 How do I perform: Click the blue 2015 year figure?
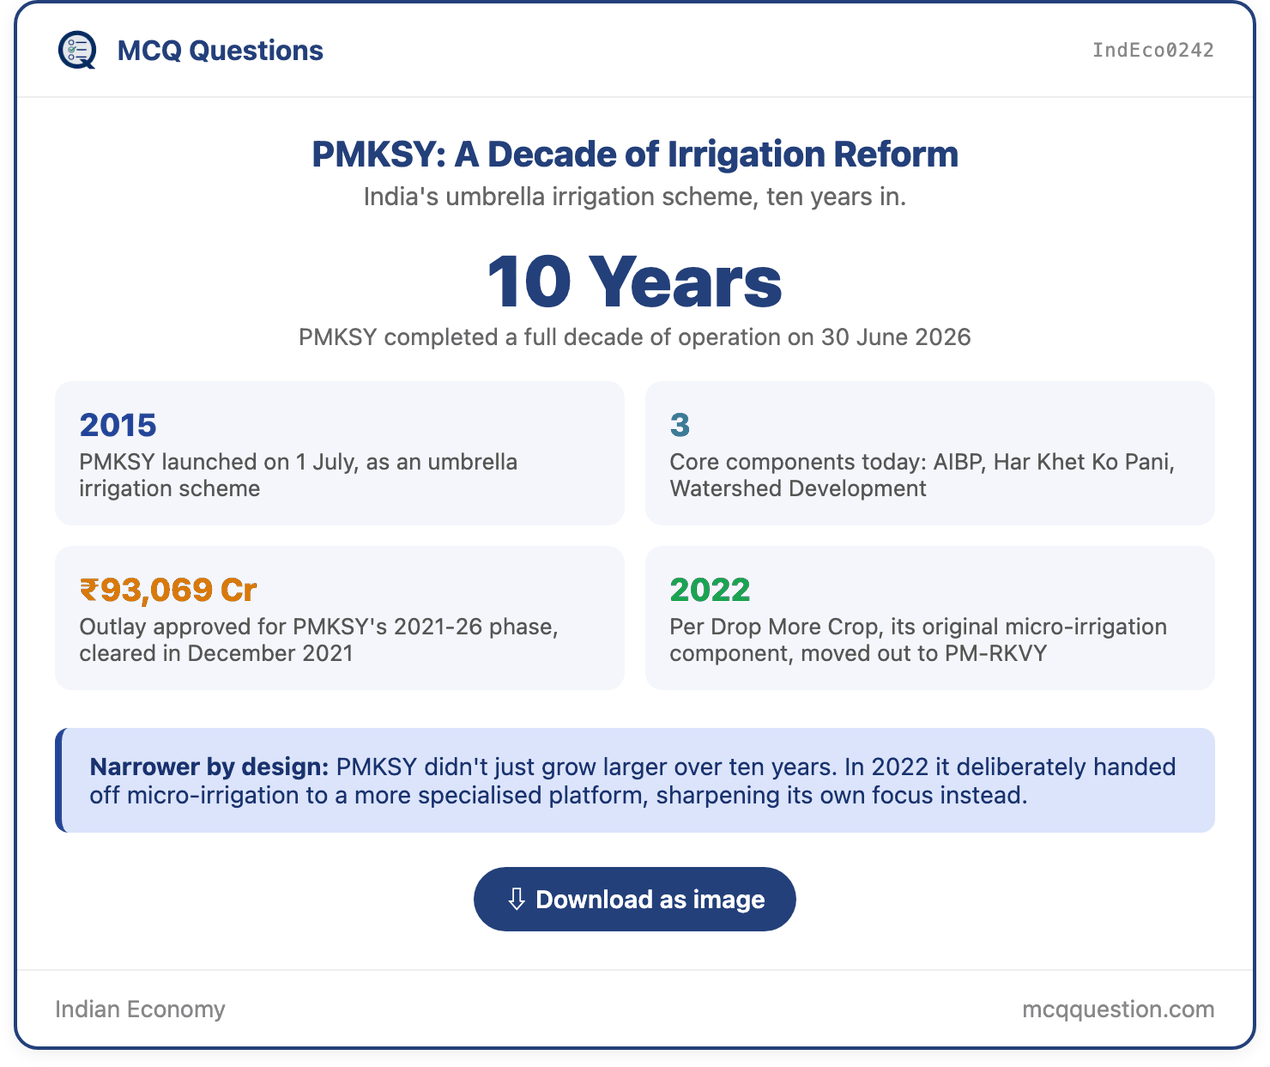118,425
